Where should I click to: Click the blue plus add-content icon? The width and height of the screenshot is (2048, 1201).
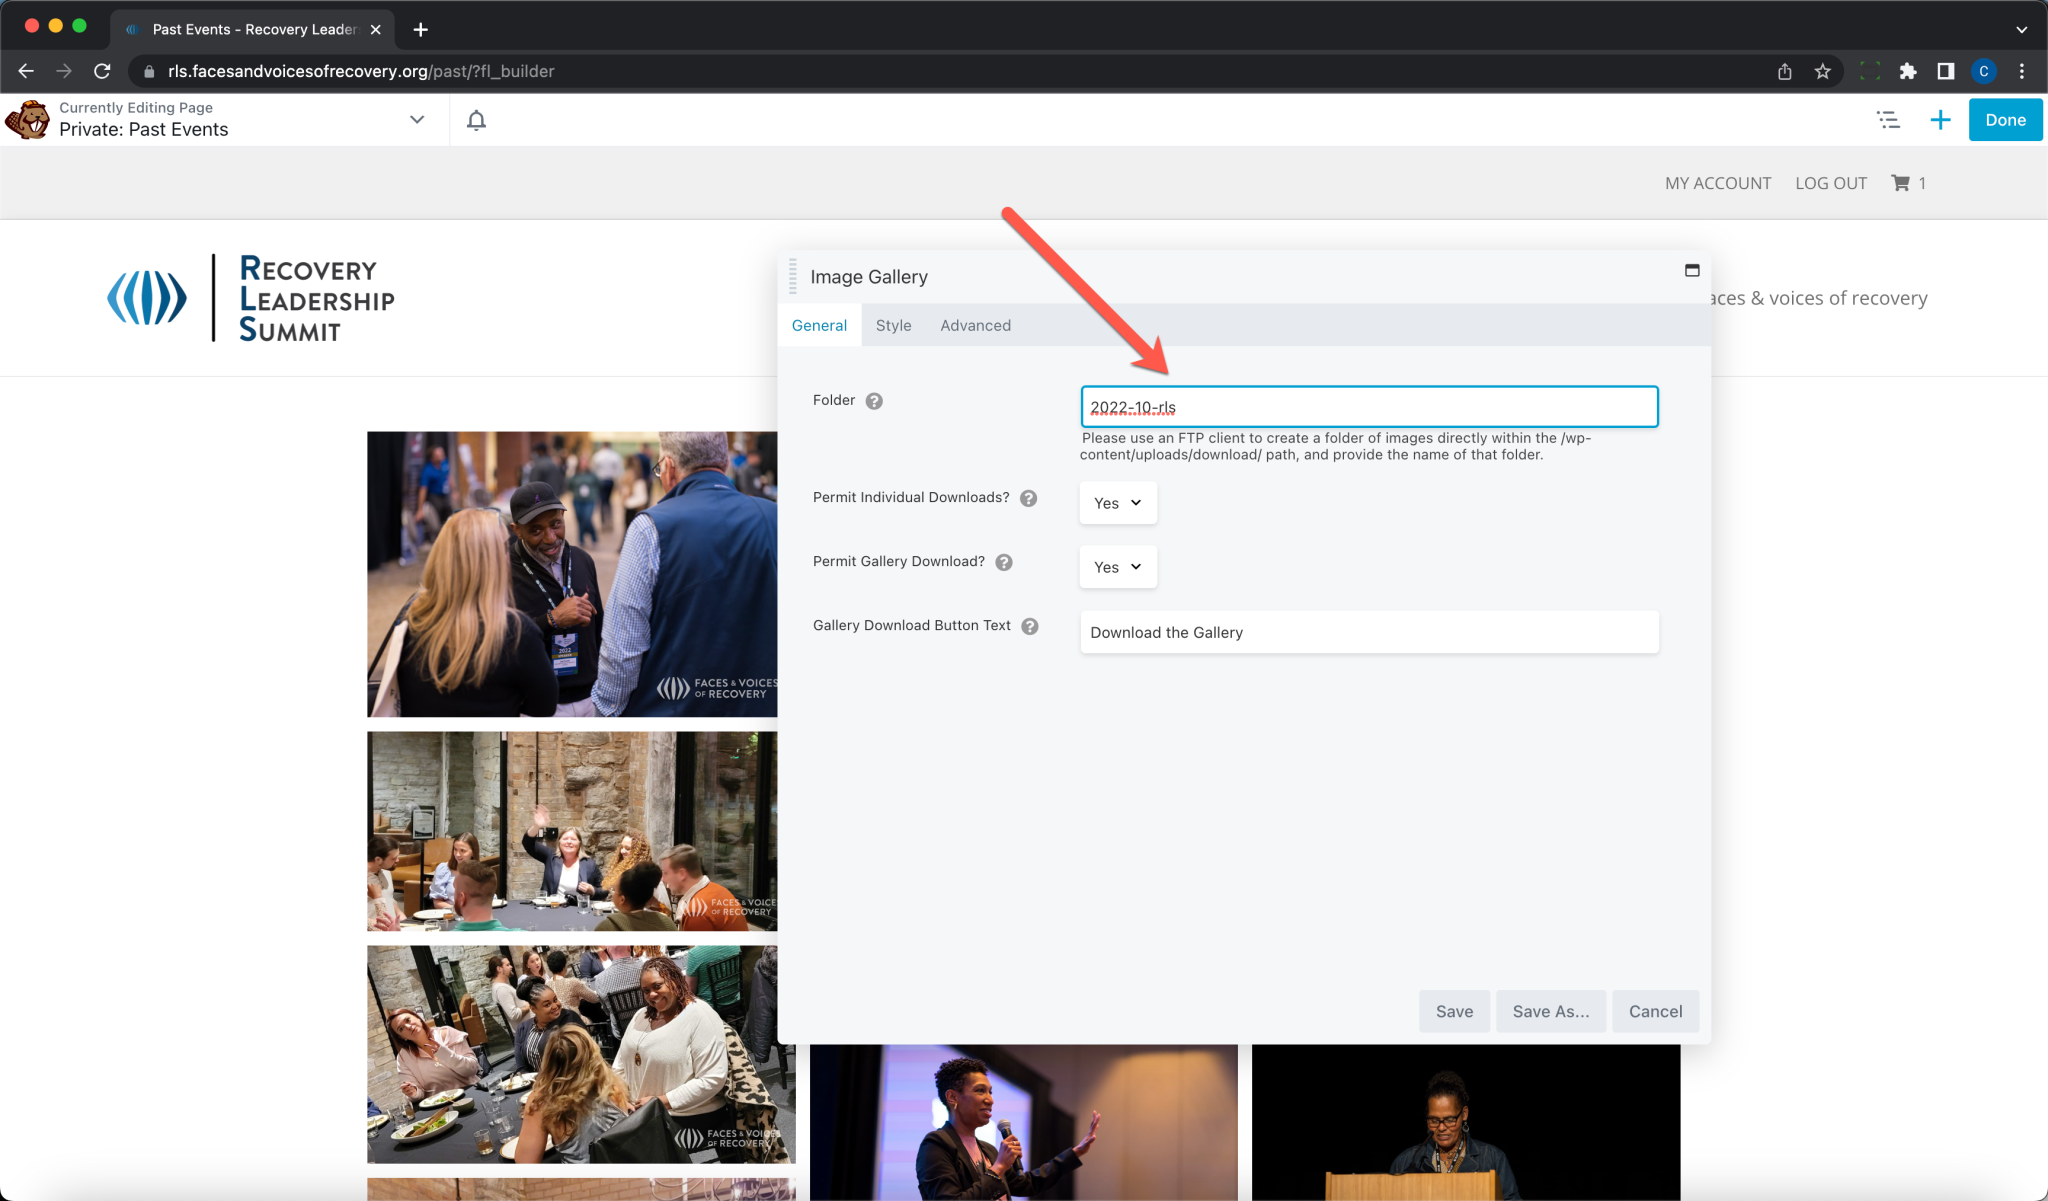click(1940, 120)
